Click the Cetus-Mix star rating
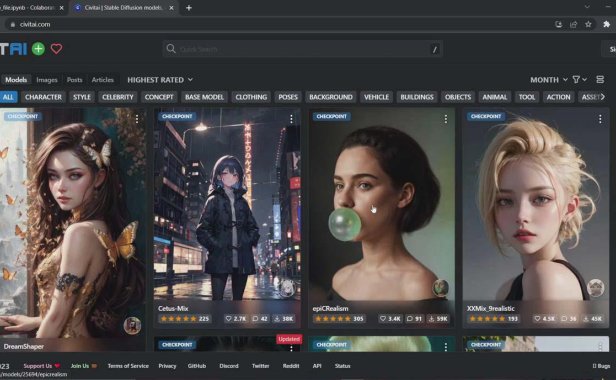The image size is (616, 380). [x=185, y=319]
